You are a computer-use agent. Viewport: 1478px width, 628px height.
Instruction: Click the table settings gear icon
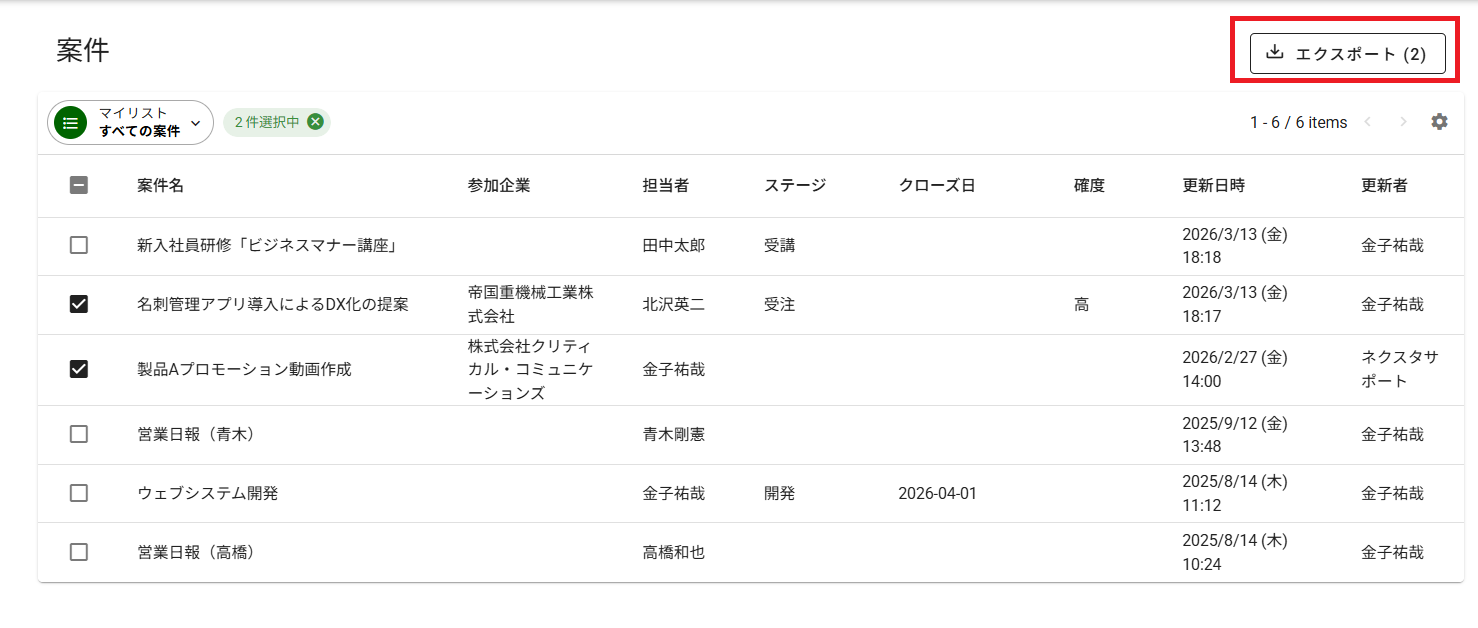point(1439,122)
